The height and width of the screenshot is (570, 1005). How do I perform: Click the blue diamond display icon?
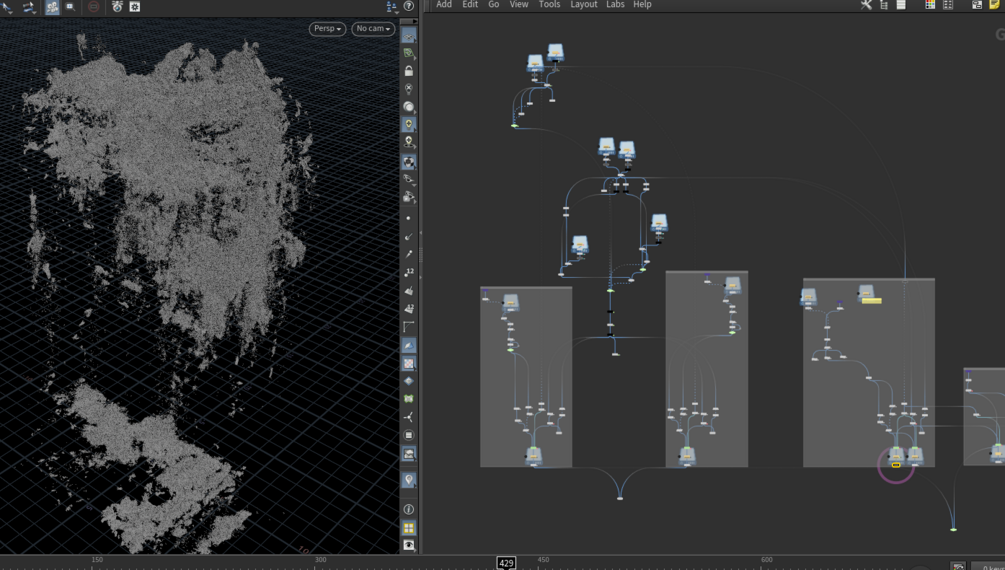pos(408,381)
